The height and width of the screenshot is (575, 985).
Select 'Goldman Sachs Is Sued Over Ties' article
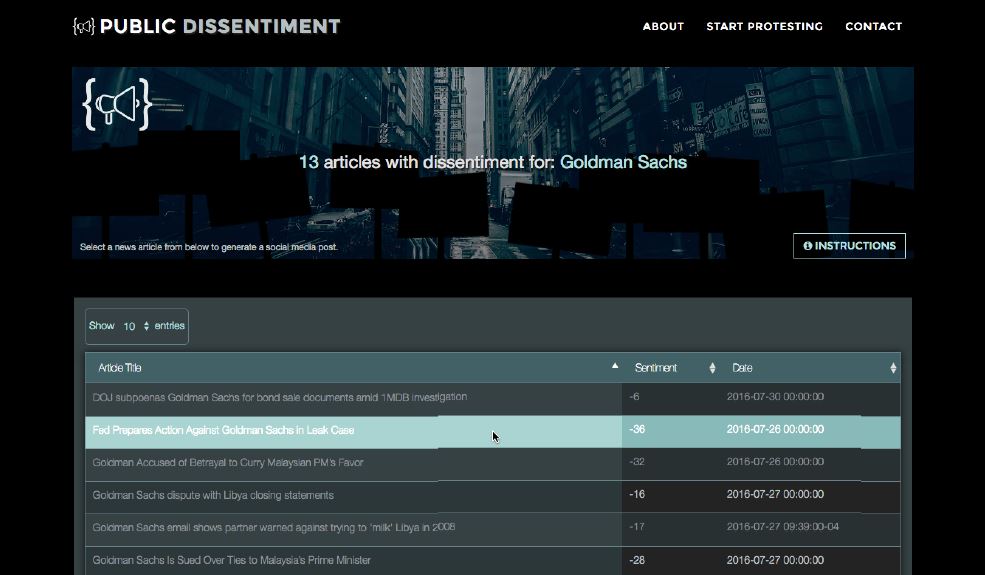231,560
